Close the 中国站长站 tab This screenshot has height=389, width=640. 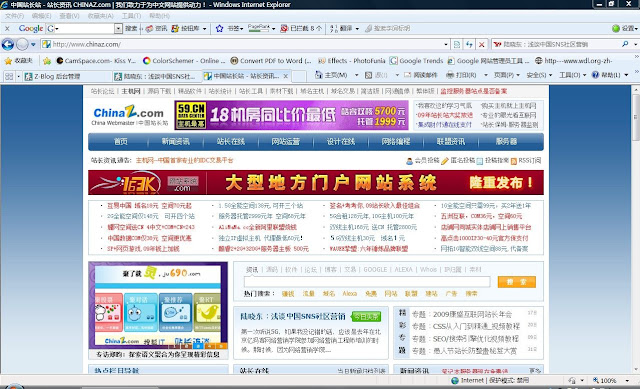(x=286, y=76)
